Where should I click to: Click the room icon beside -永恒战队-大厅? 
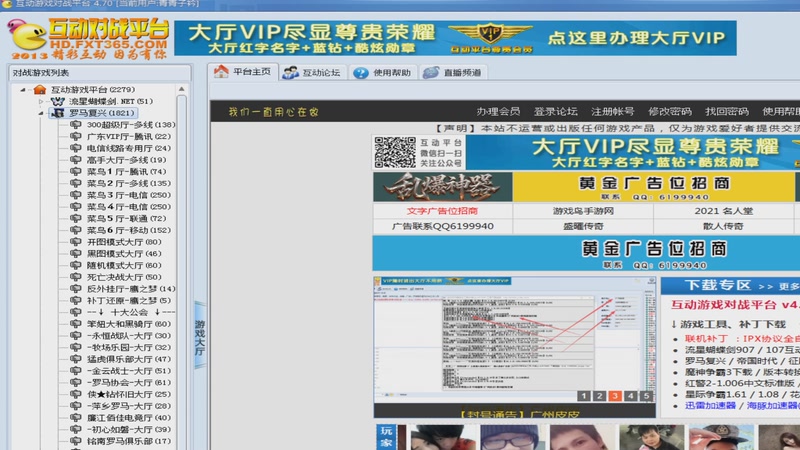76,336
